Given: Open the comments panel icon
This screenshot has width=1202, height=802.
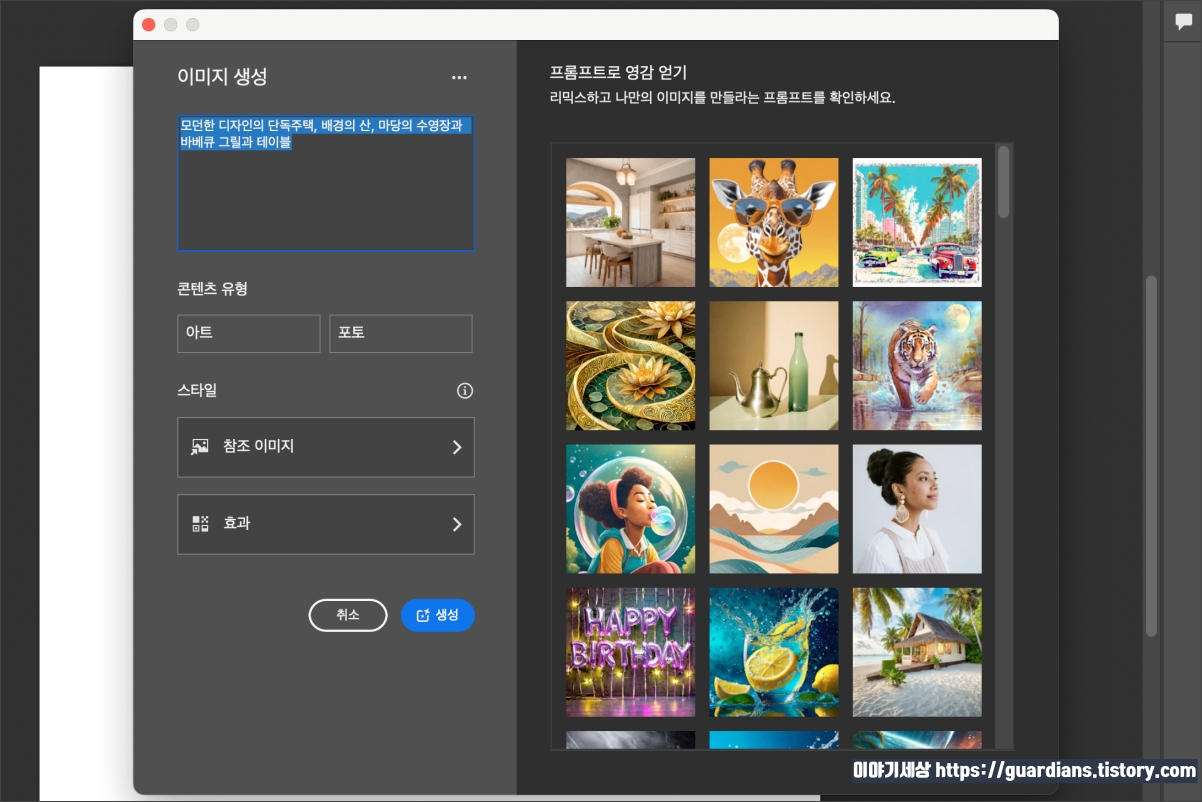Looking at the screenshot, I should pyautogui.click(x=1183, y=22).
